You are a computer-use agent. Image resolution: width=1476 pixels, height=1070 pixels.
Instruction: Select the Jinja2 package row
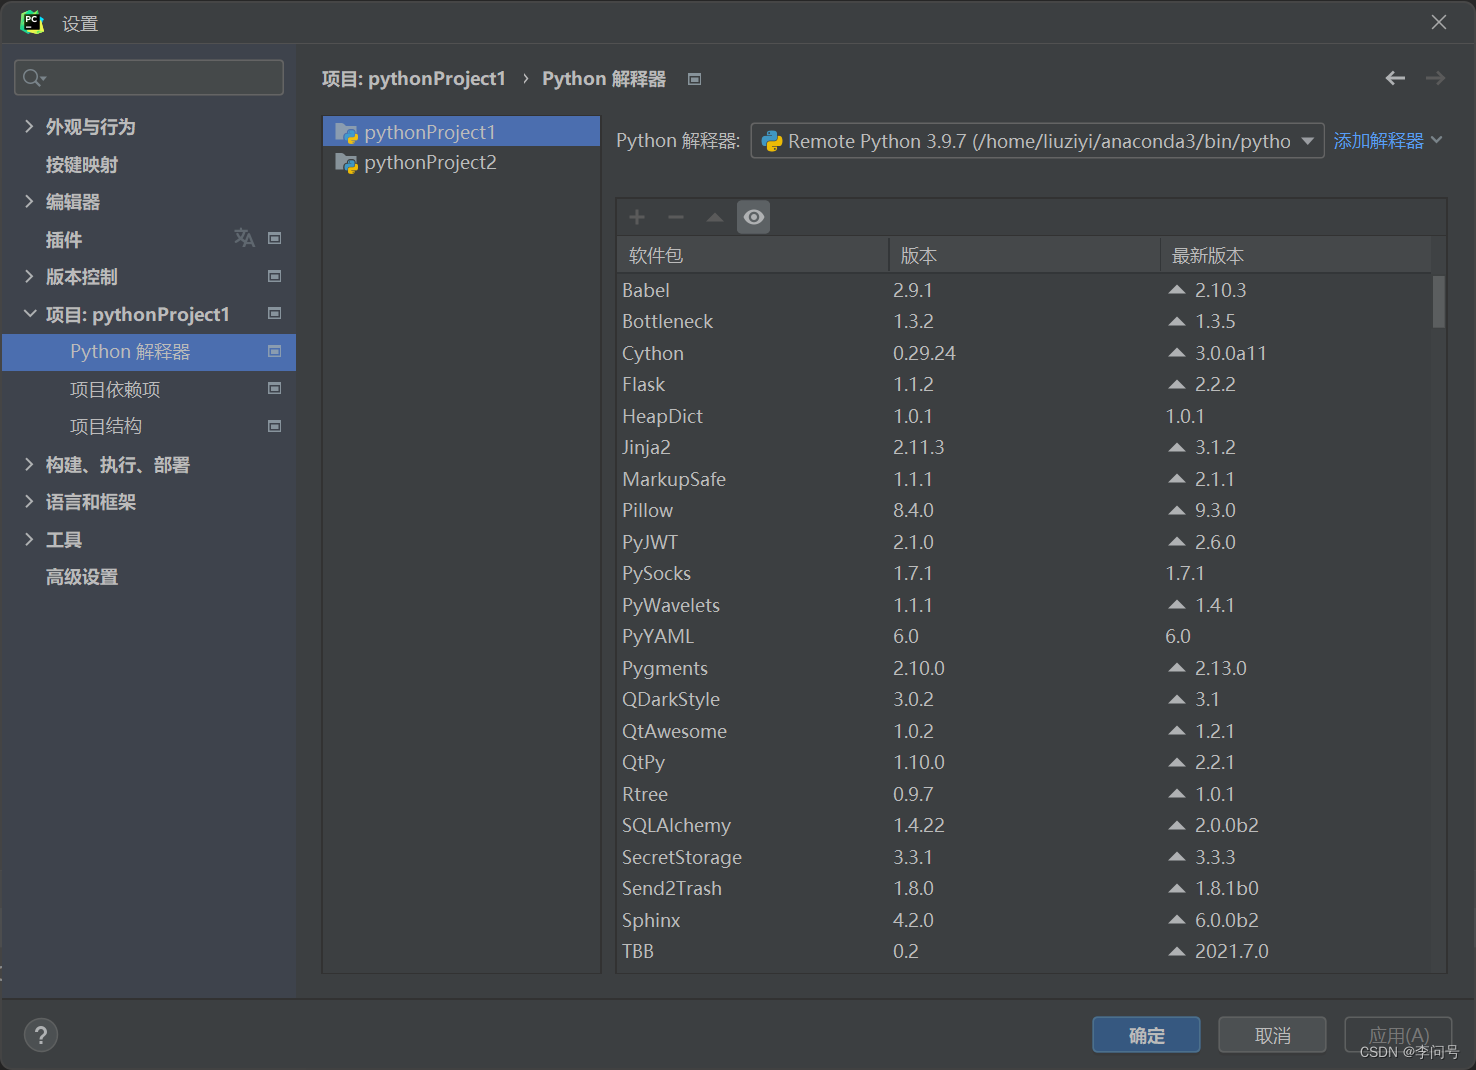pyautogui.click(x=1024, y=447)
